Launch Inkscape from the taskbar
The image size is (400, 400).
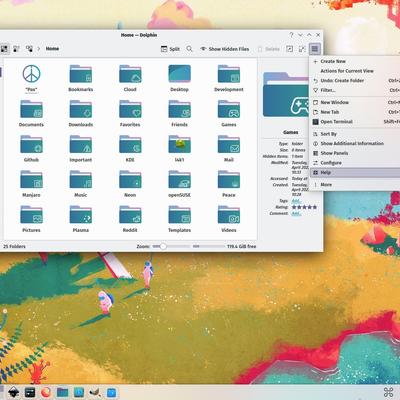(13, 392)
